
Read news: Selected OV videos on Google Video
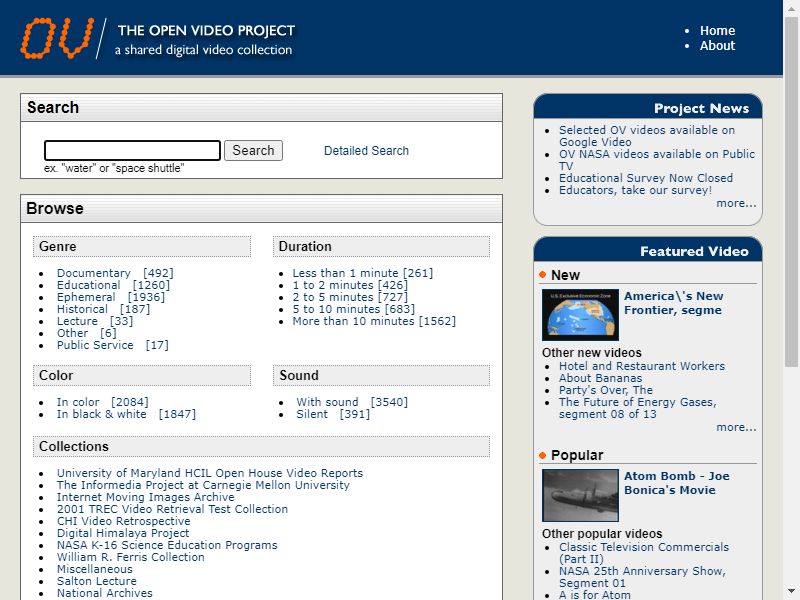click(646, 136)
